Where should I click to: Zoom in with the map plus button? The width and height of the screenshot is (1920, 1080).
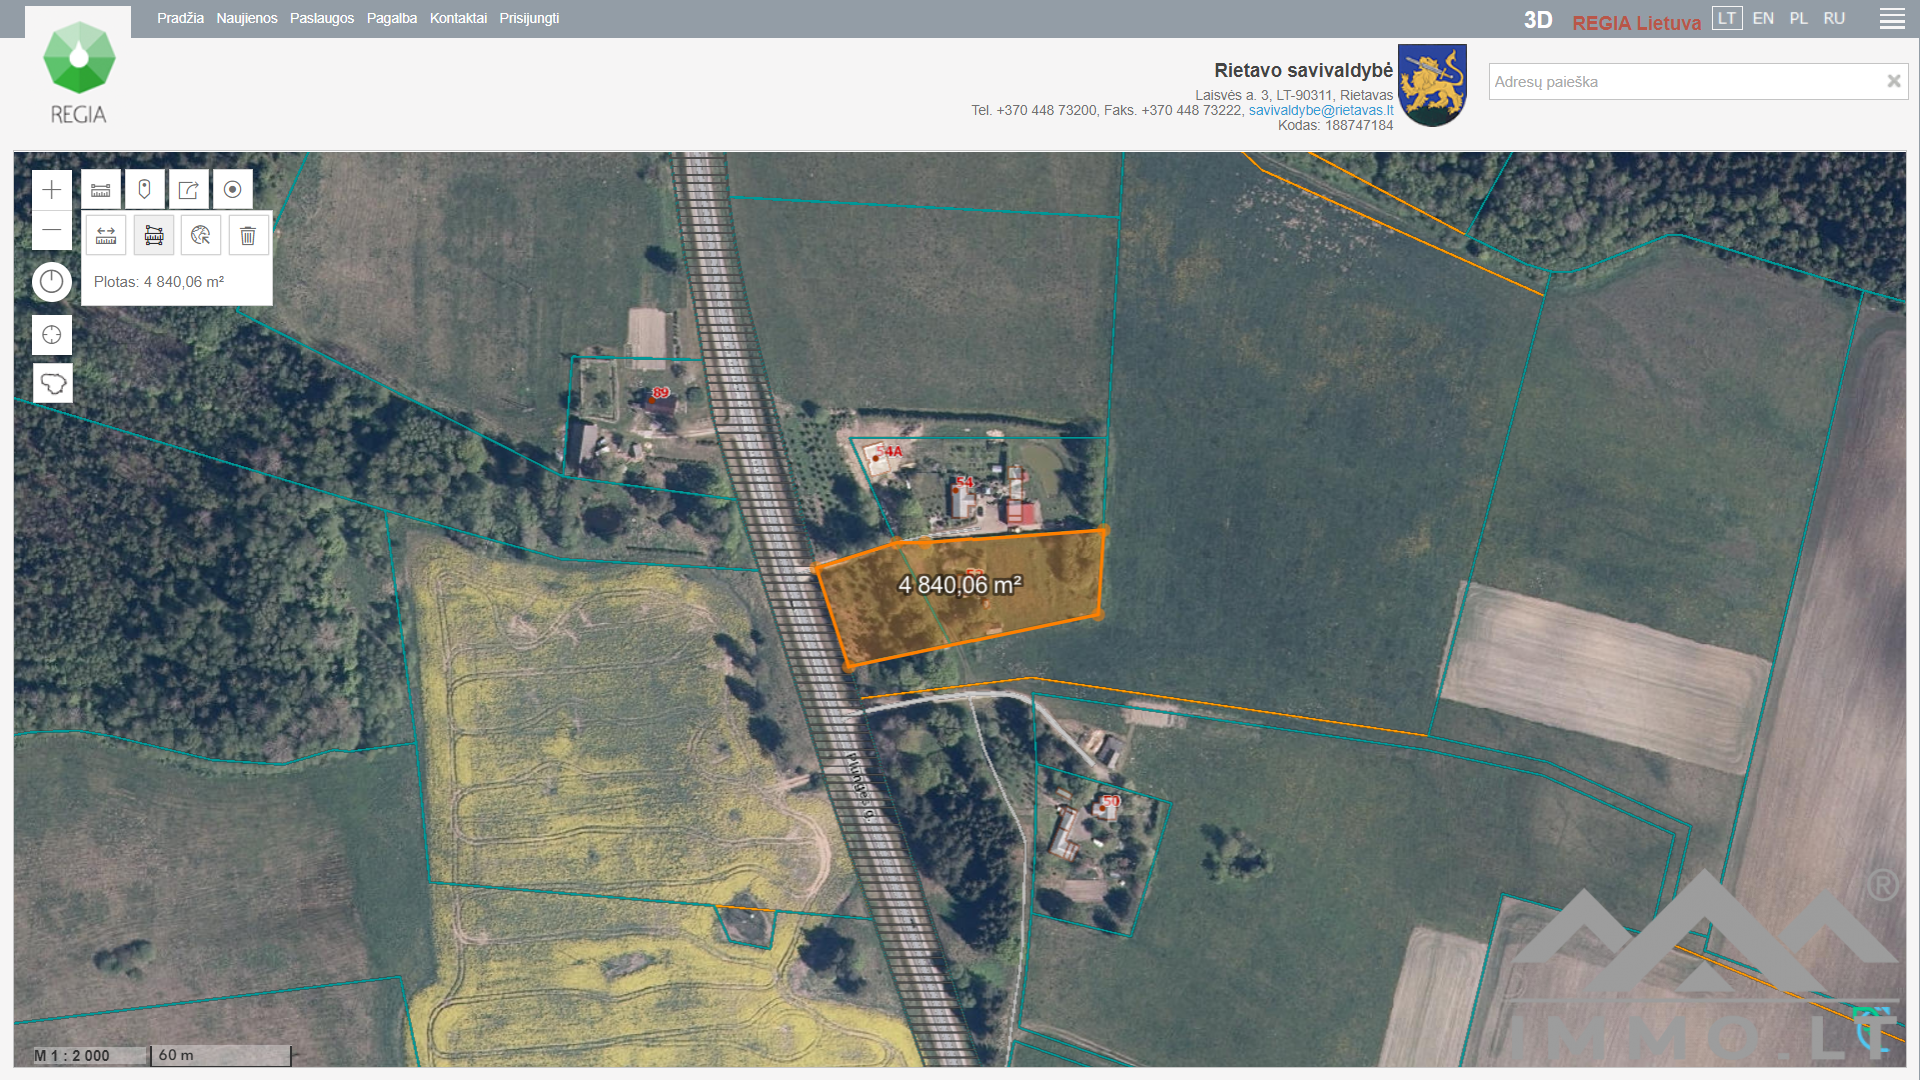coord(52,190)
